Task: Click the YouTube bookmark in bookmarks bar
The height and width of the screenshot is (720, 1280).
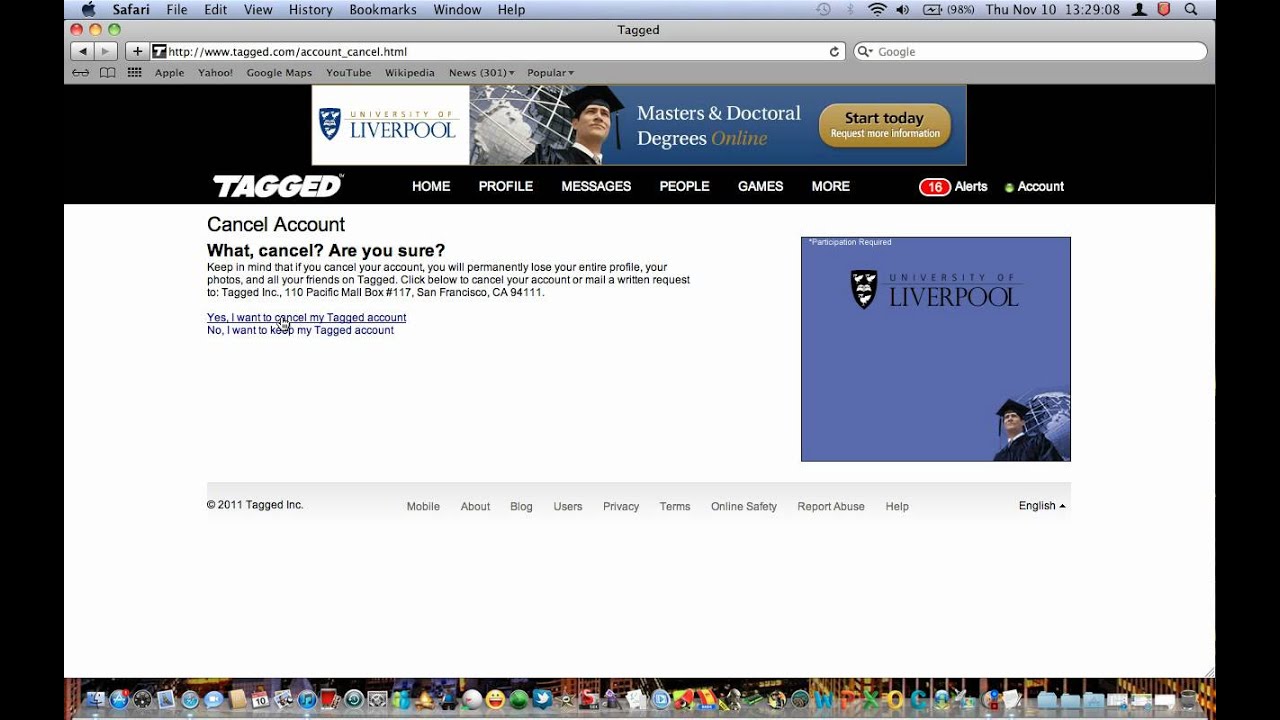Action: tap(348, 73)
